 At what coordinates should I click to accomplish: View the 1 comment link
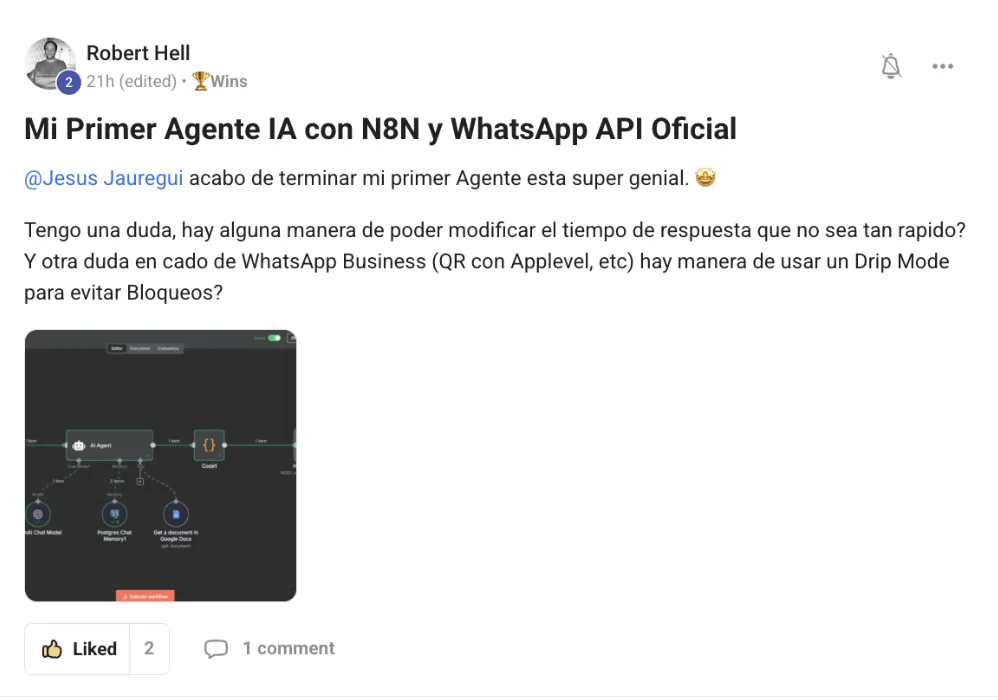click(288, 648)
